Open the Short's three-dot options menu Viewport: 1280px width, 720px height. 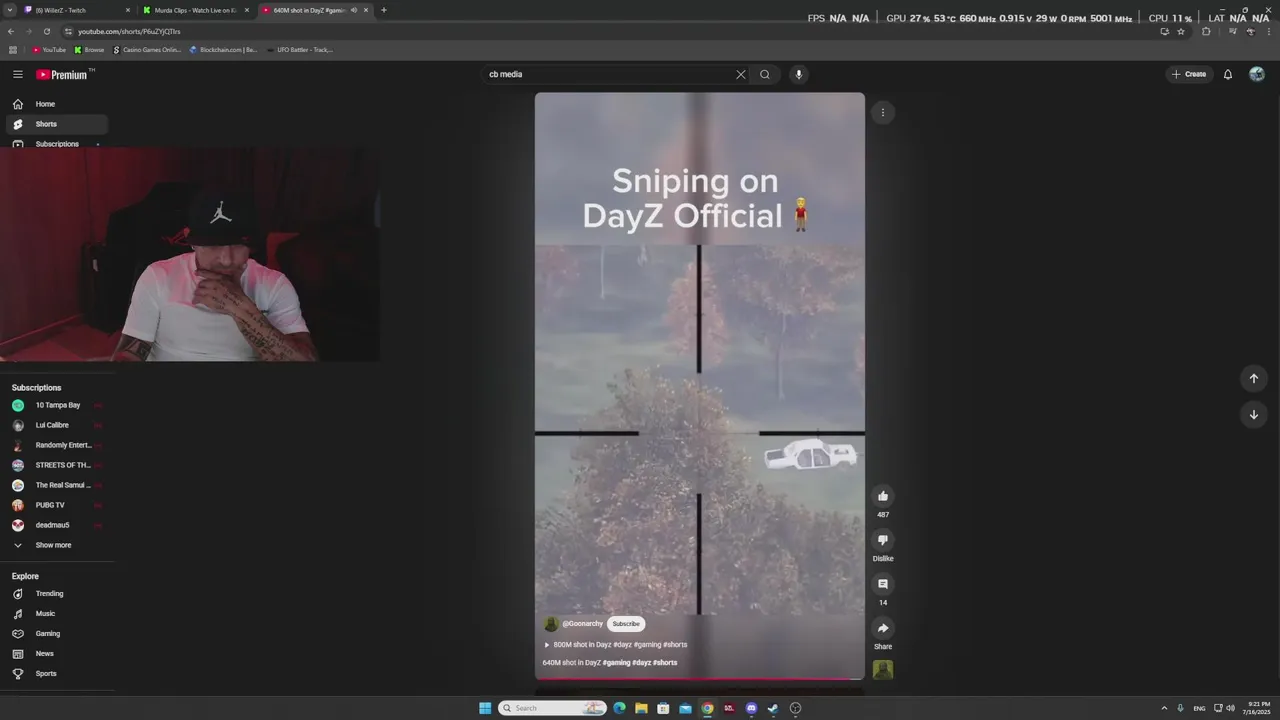[883, 113]
